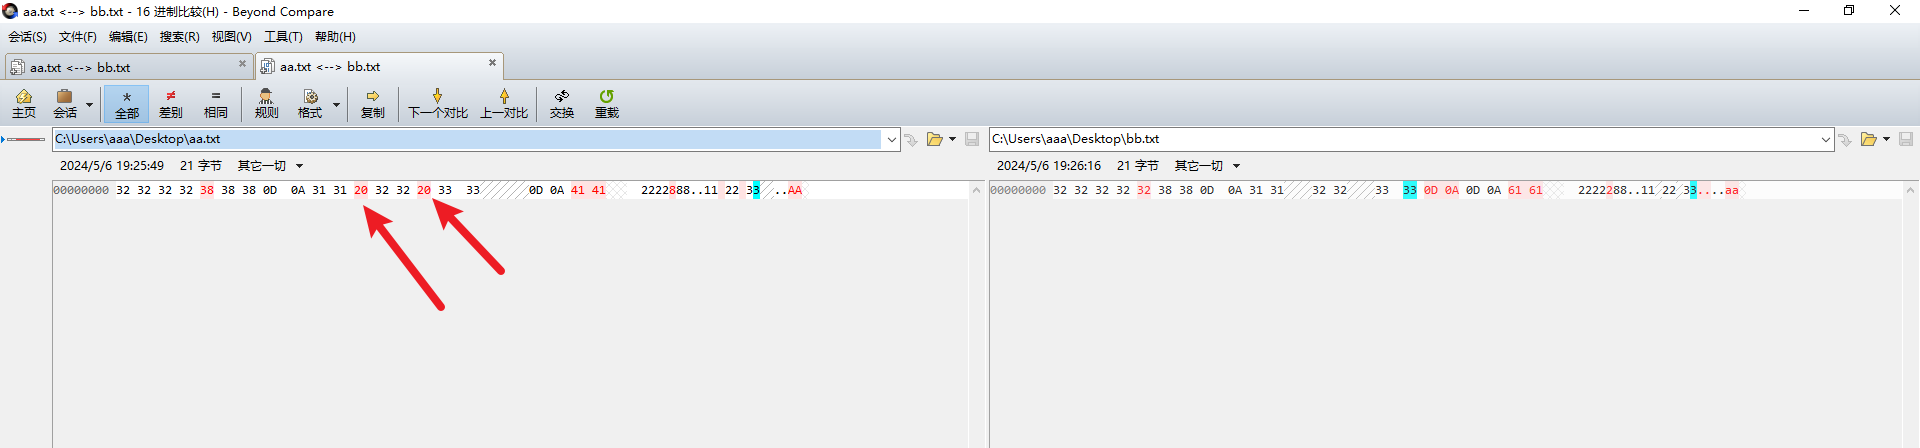The image size is (1920, 448).
Task: Click the right pane offset 00000000
Action: (1018, 190)
